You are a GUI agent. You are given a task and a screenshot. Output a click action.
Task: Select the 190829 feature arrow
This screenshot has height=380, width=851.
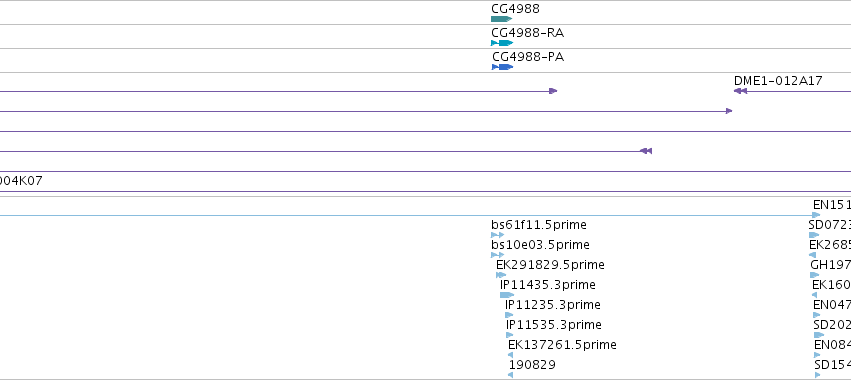tap(511, 375)
